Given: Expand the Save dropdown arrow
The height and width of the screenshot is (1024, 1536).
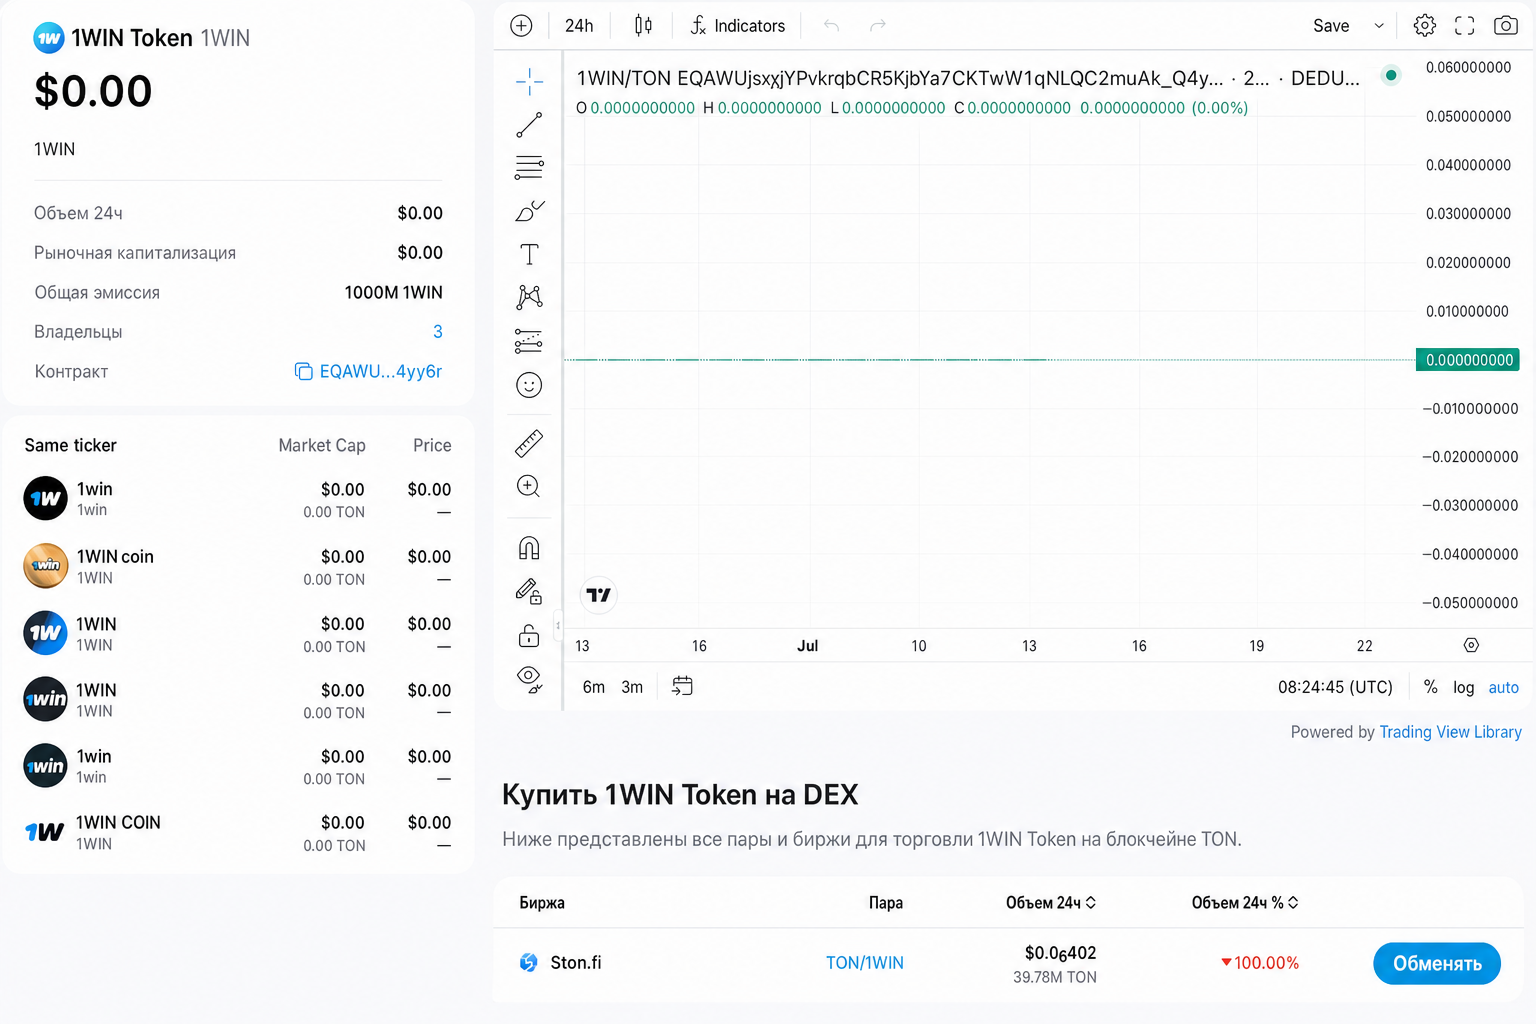Looking at the screenshot, I should [x=1379, y=26].
